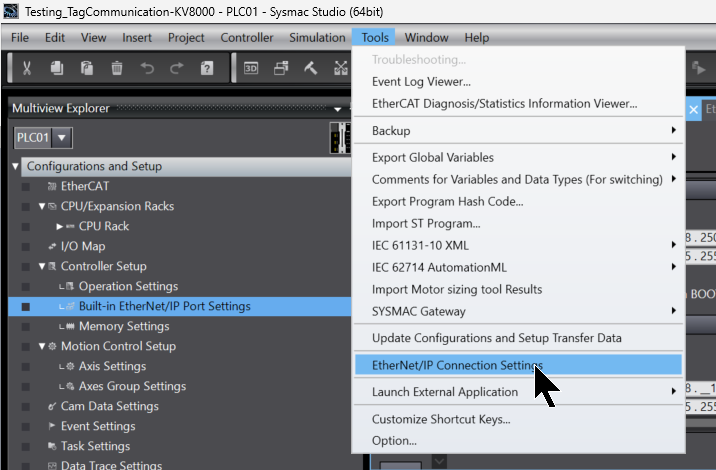
Task: Select EtherNet/IP Connection Settings menu item
Action: coord(518,365)
